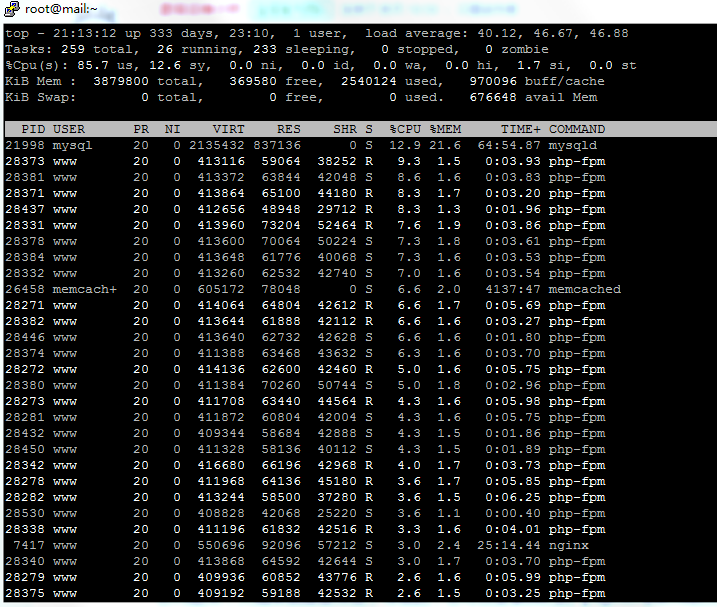Image resolution: width=717 pixels, height=607 pixels.
Task: Click the root@mail:~ window title
Action: tap(61, 9)
